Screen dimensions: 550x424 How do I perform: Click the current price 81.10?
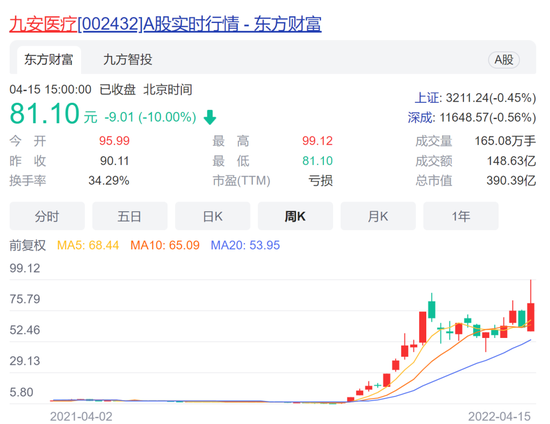[45, 113]
